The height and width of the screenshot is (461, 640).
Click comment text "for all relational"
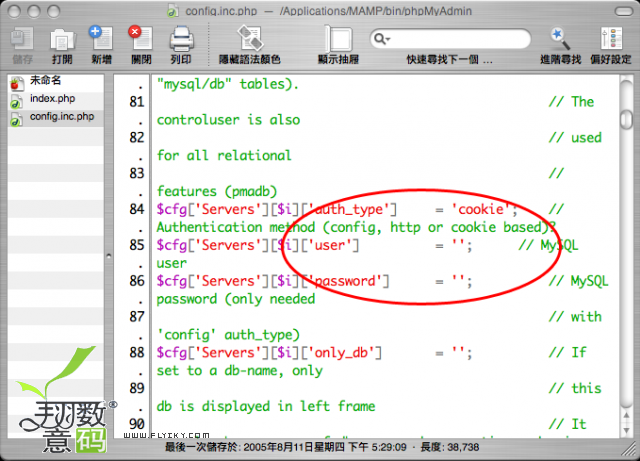coord(224,156)
